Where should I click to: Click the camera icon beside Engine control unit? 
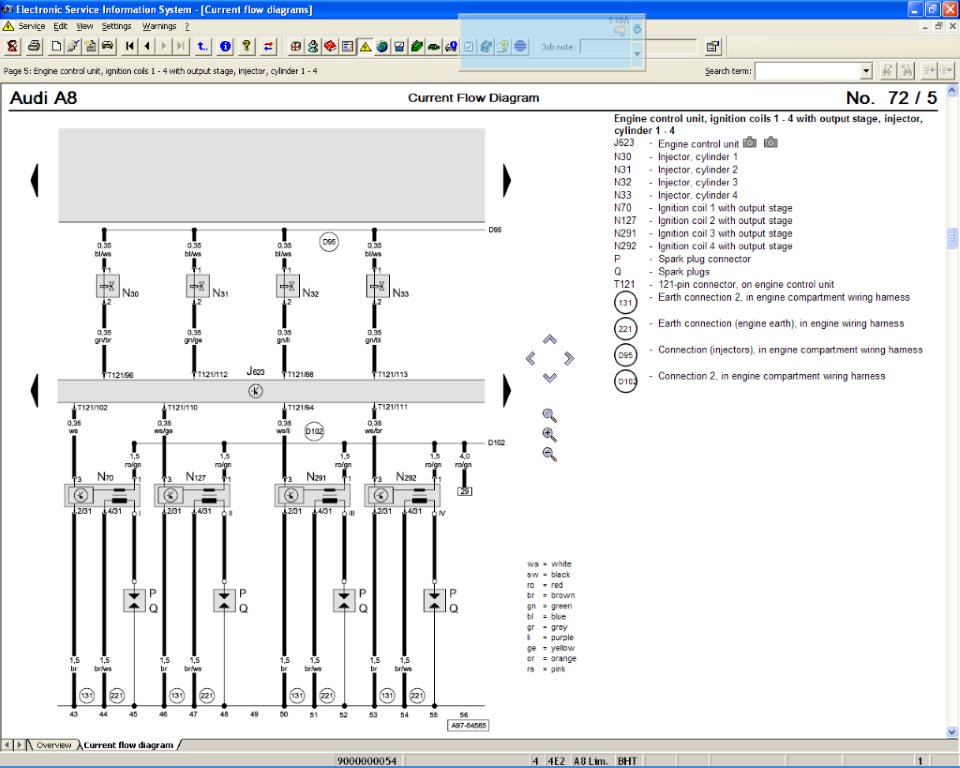[x=750, y=143]
